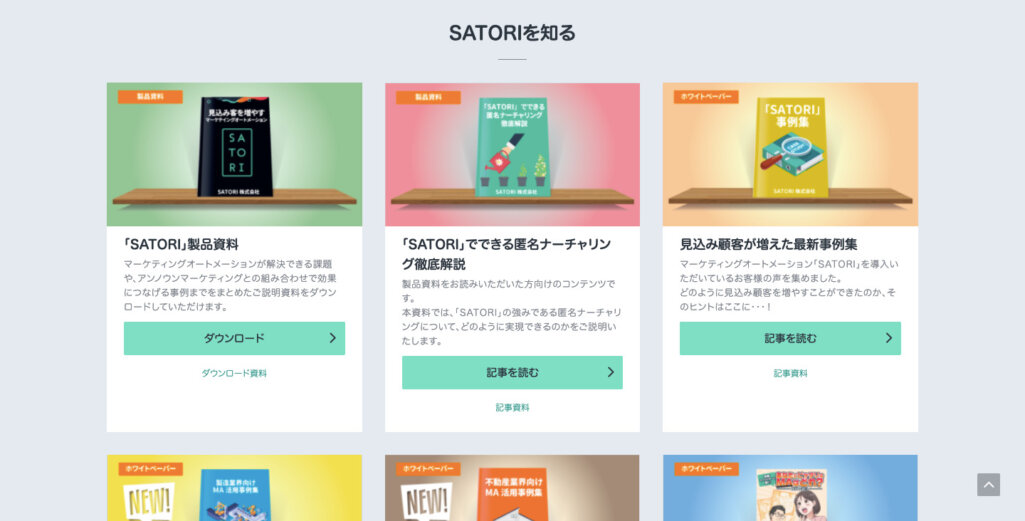Screen dimensions: 1025x521
Task: Click 製品資料 tag on green card
Action: [x=150, y=97]
